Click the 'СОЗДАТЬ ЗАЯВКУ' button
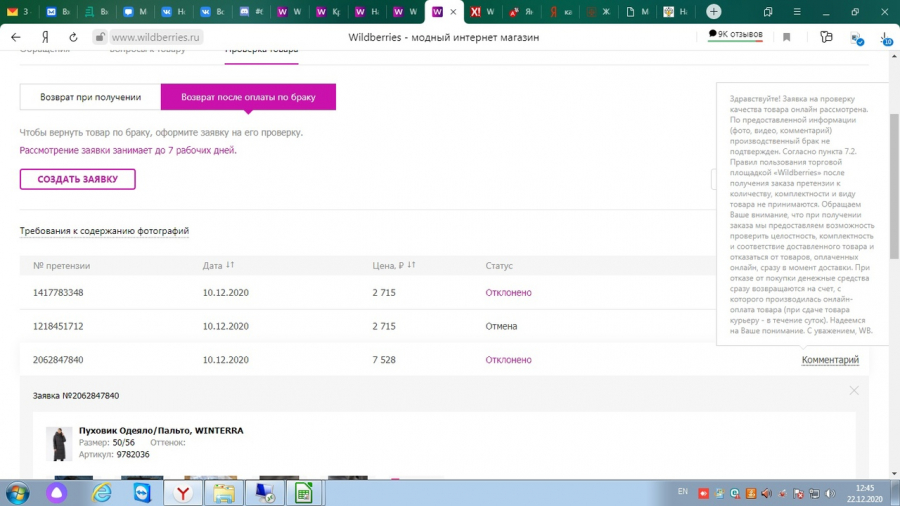The height and width of the screenshot is (506, 900). (x=77, y=179)
